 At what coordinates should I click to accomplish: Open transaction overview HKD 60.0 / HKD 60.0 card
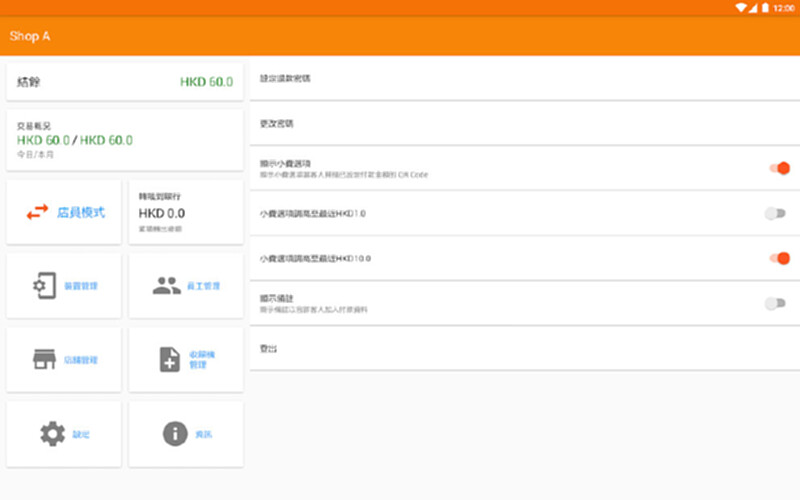click(125, 140)
